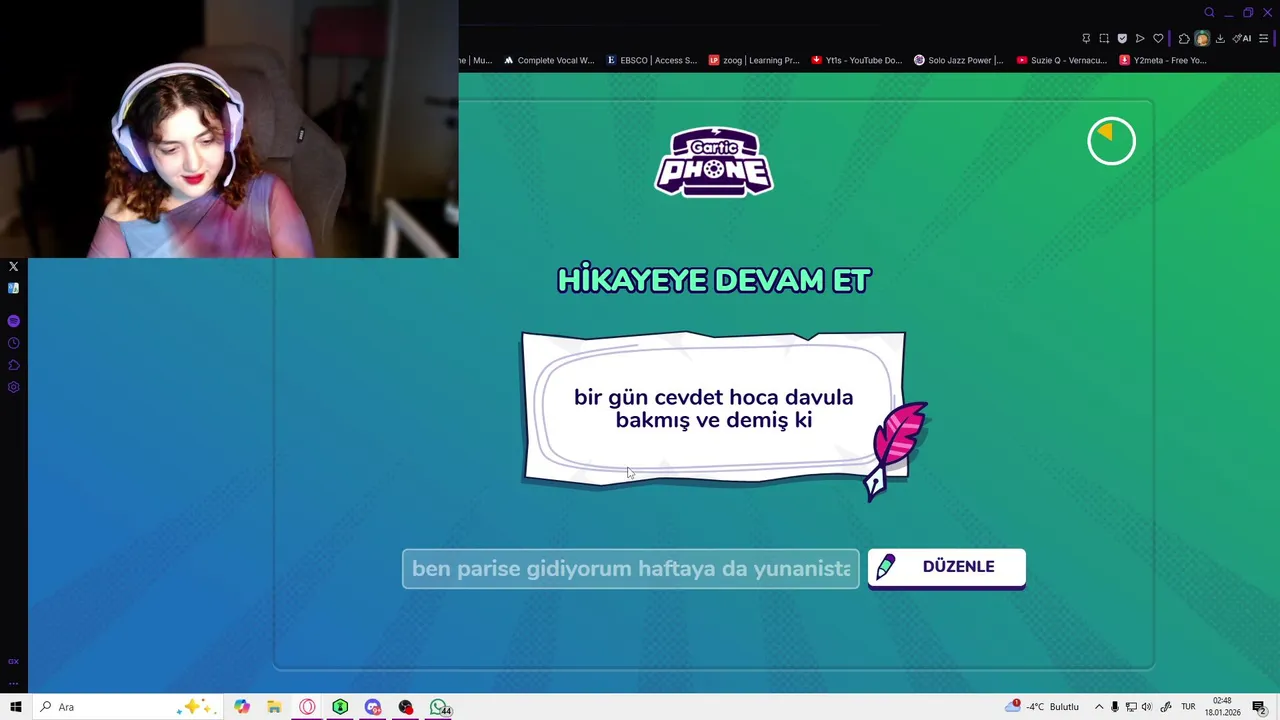1280x720 pixels.
Task: Open the purple messenger icon in the sidebar
Action: pyautogui.click(x=14, y=321)
